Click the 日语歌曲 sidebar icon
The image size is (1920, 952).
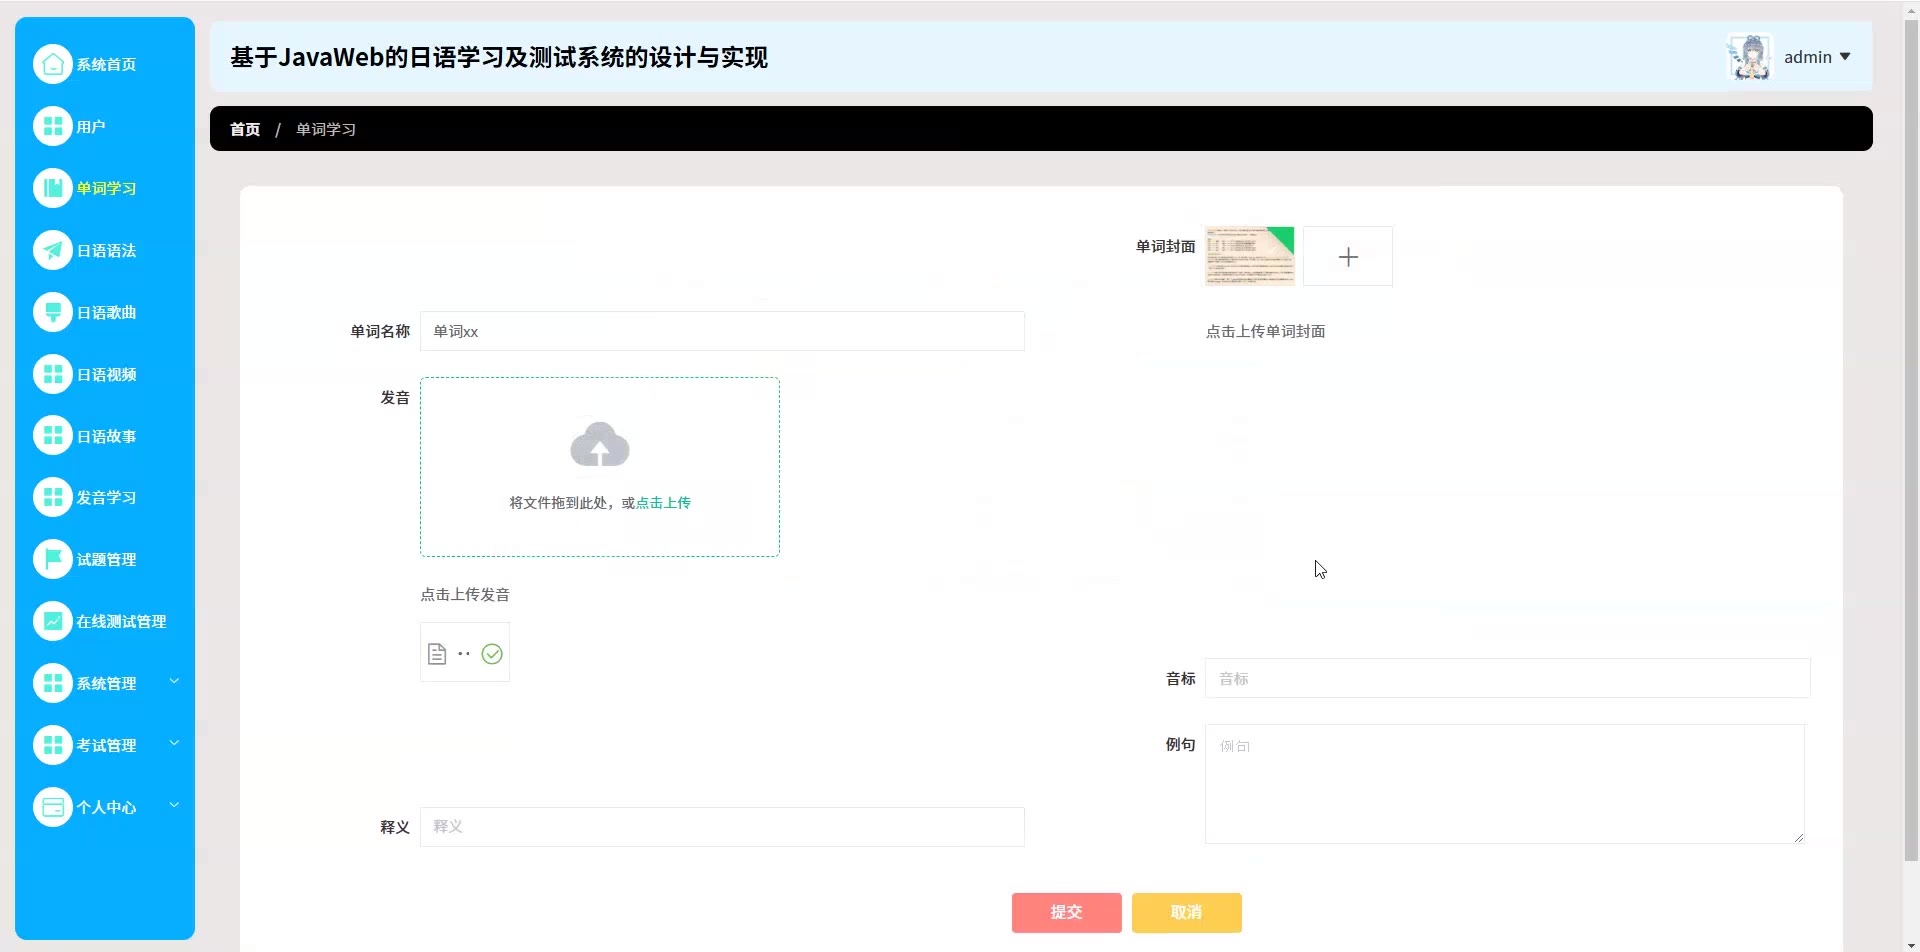pyautogui.click(x=53, y=312)
